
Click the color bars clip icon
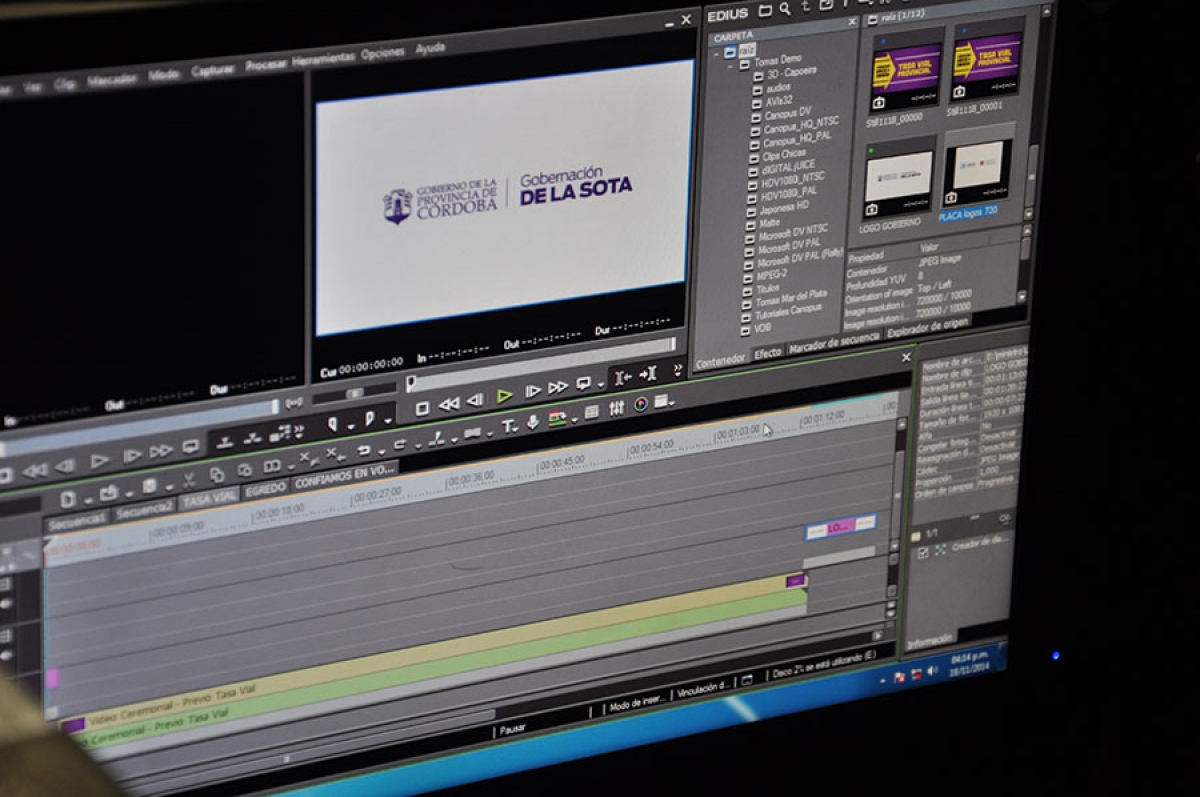click(x=557, y=418)
